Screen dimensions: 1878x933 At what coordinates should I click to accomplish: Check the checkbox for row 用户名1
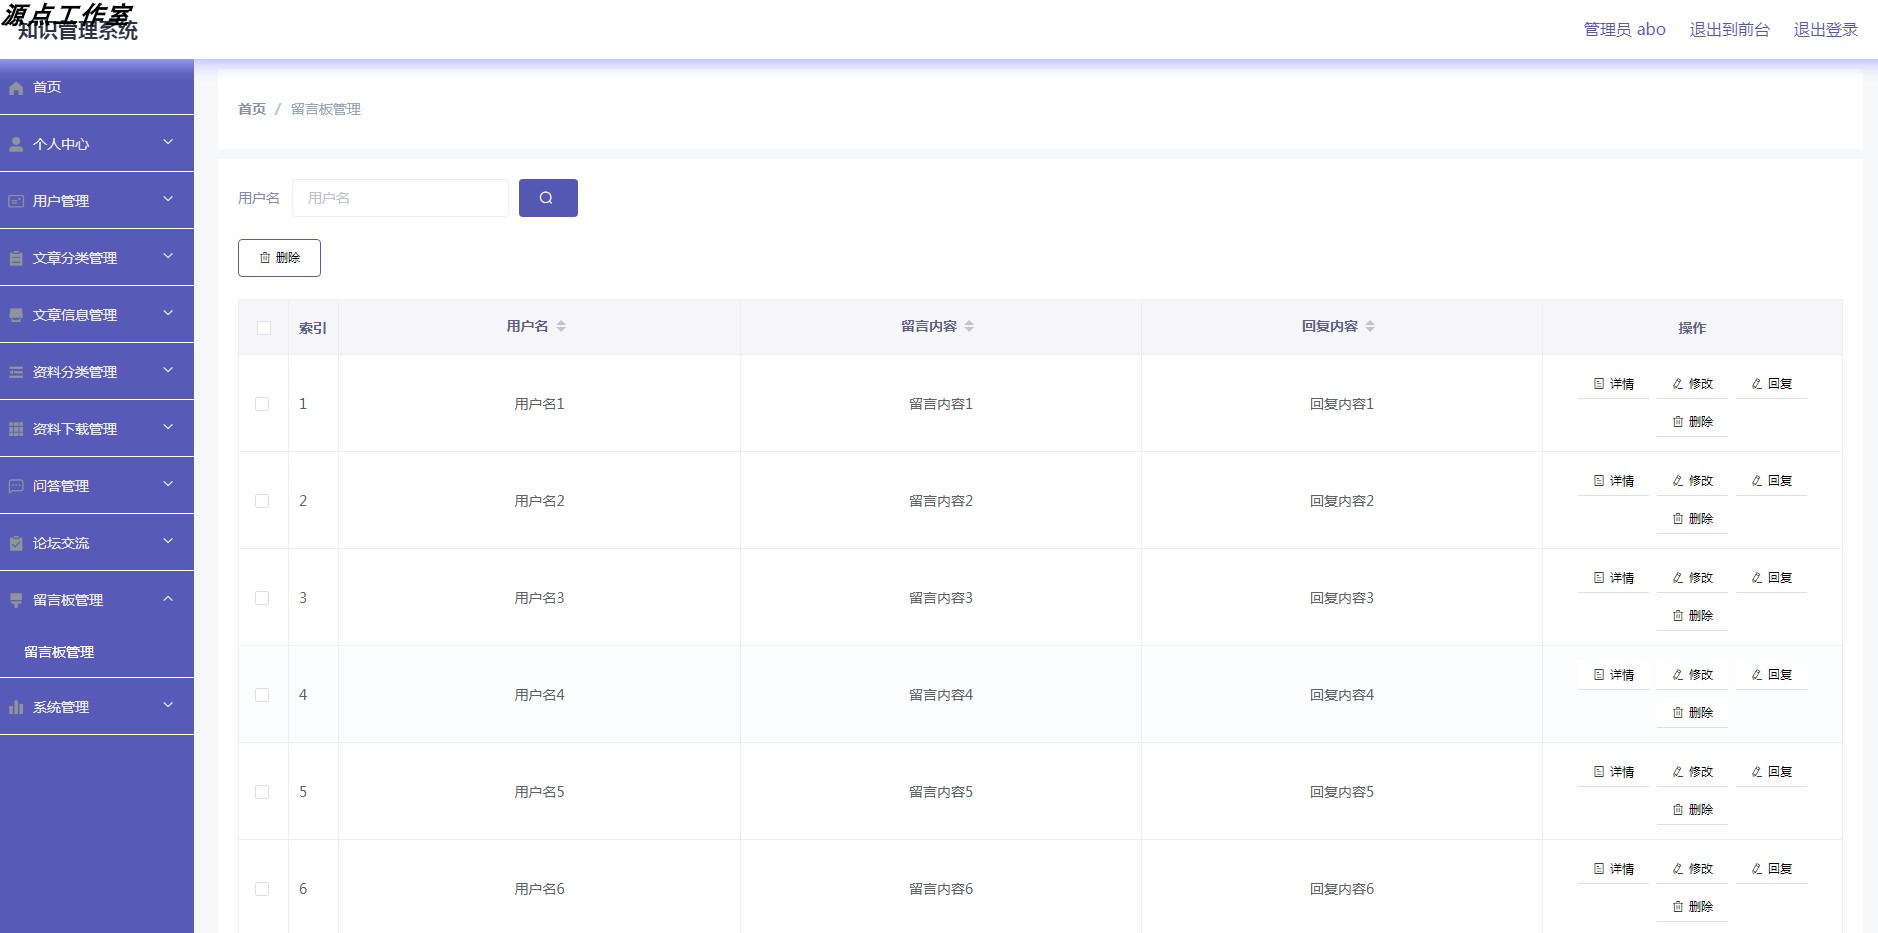click(x=263, y=403)
